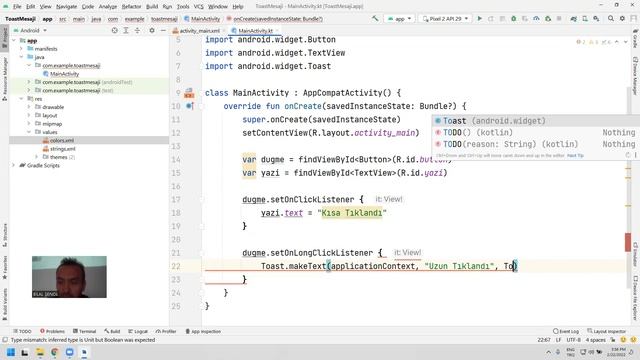Open the VCS menu
This screenshot has height=360, width=640.
pos(198,7)
